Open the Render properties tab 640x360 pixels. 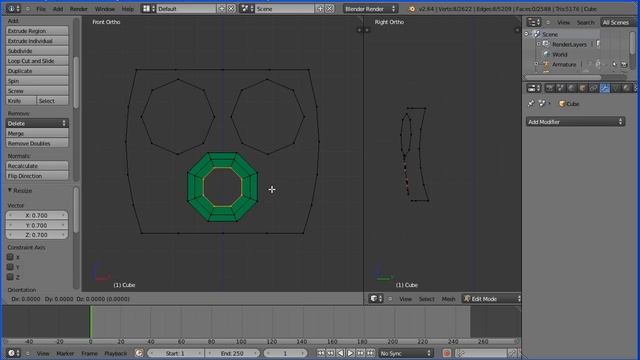click(x=549, y=88)
